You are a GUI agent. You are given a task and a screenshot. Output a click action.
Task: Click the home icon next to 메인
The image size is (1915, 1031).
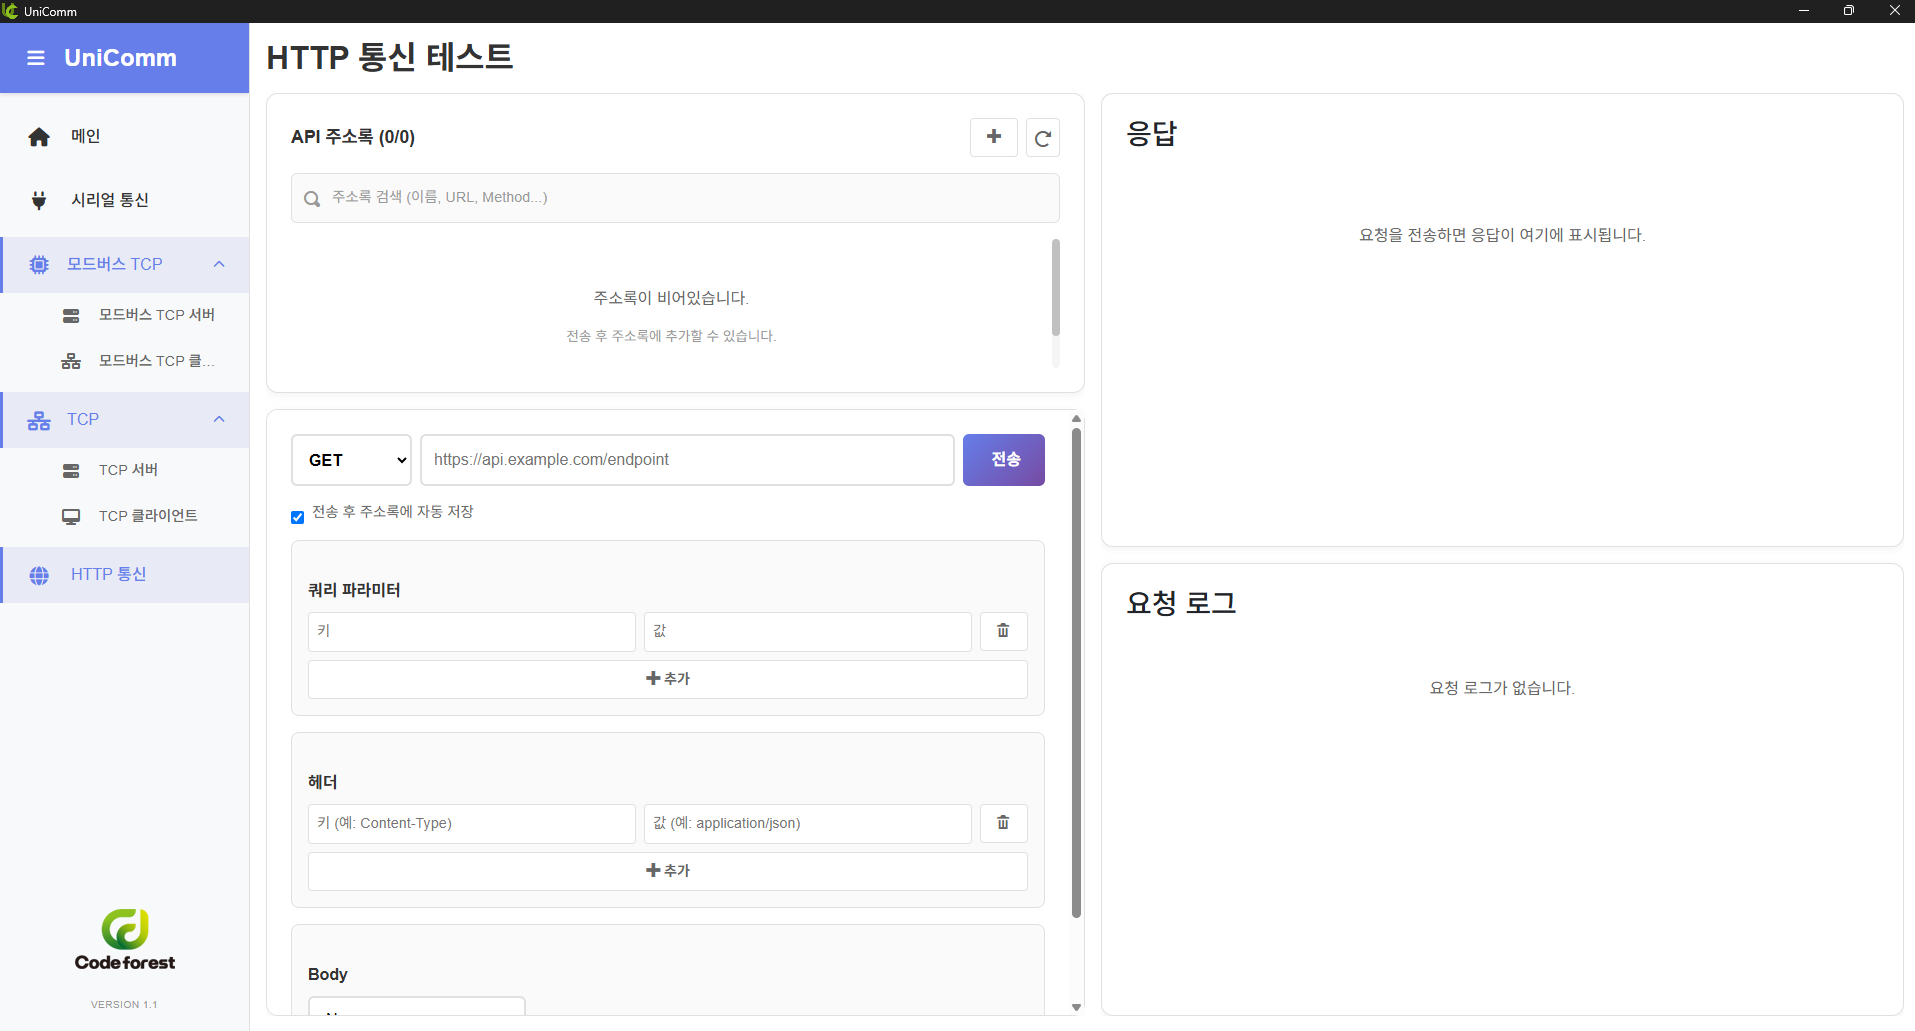[39, 137]
